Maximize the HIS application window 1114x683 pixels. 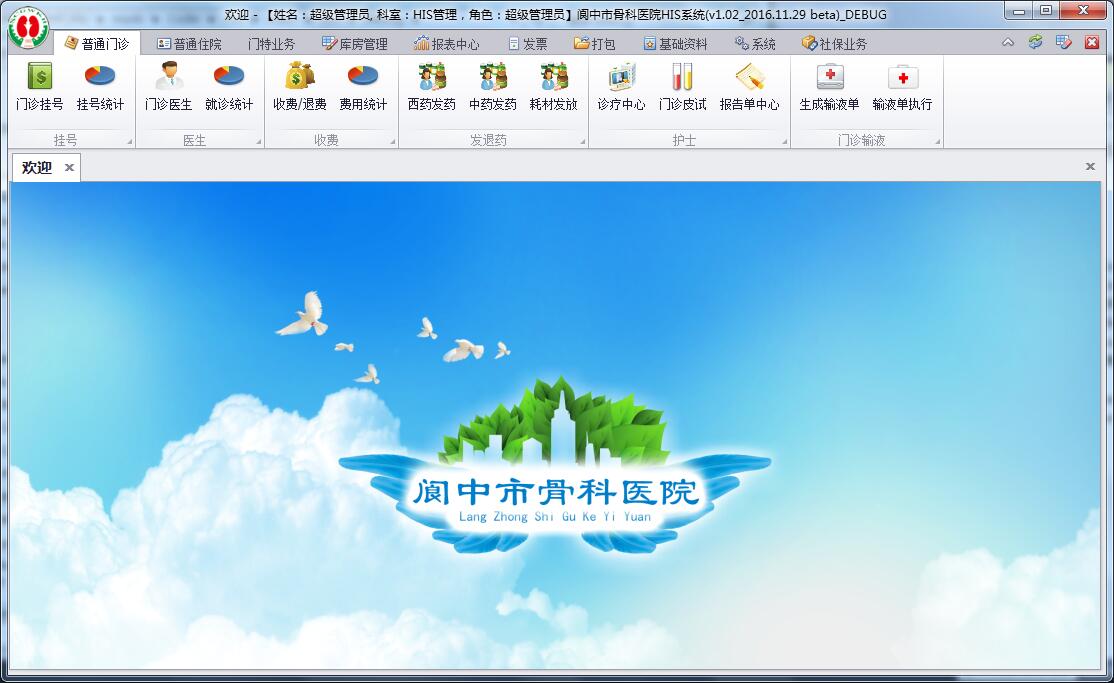pos(1046,10)
